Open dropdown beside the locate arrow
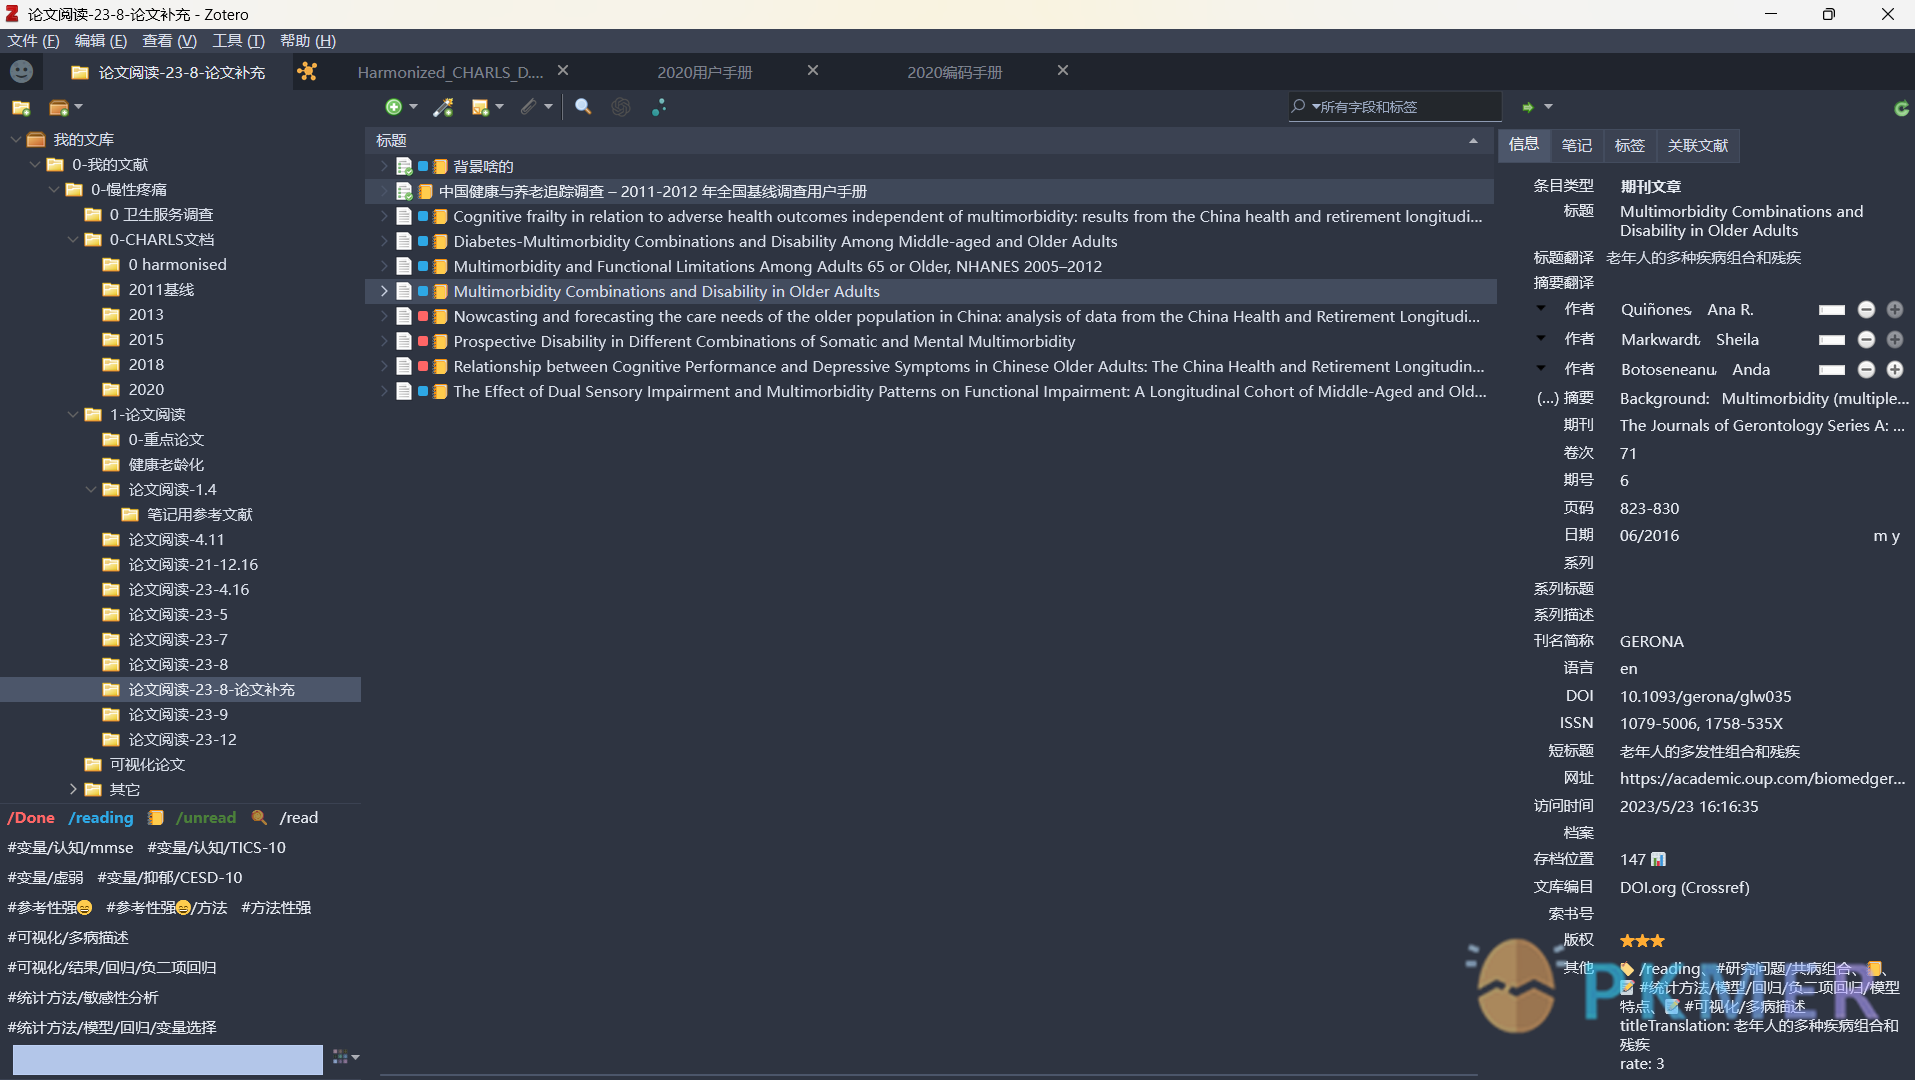 (x=1548, y=107)
